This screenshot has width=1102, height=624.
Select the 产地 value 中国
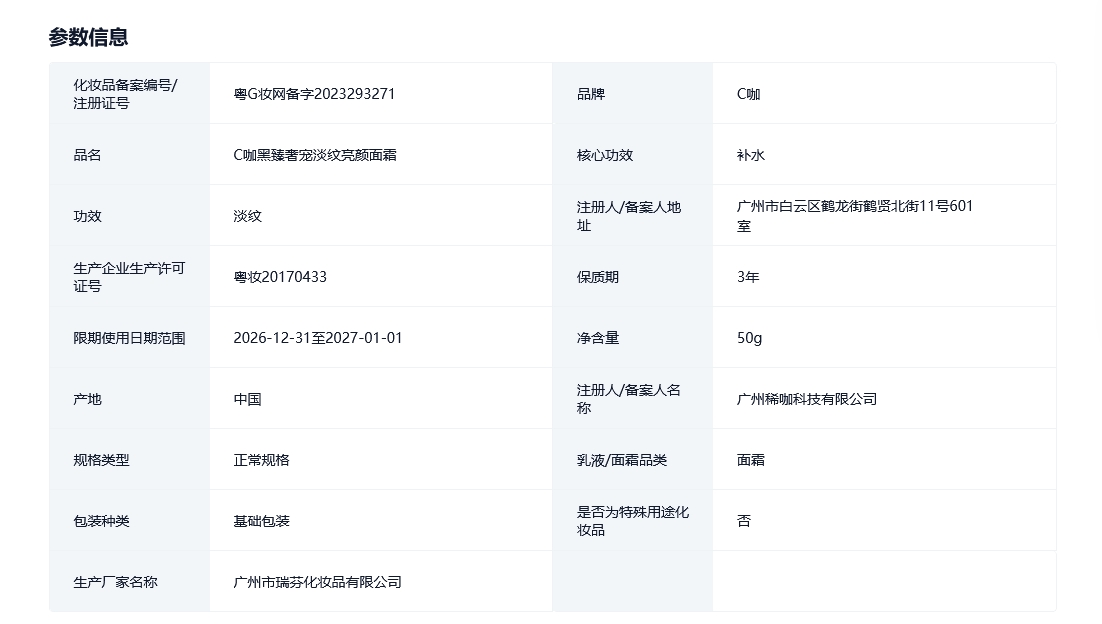247,399
